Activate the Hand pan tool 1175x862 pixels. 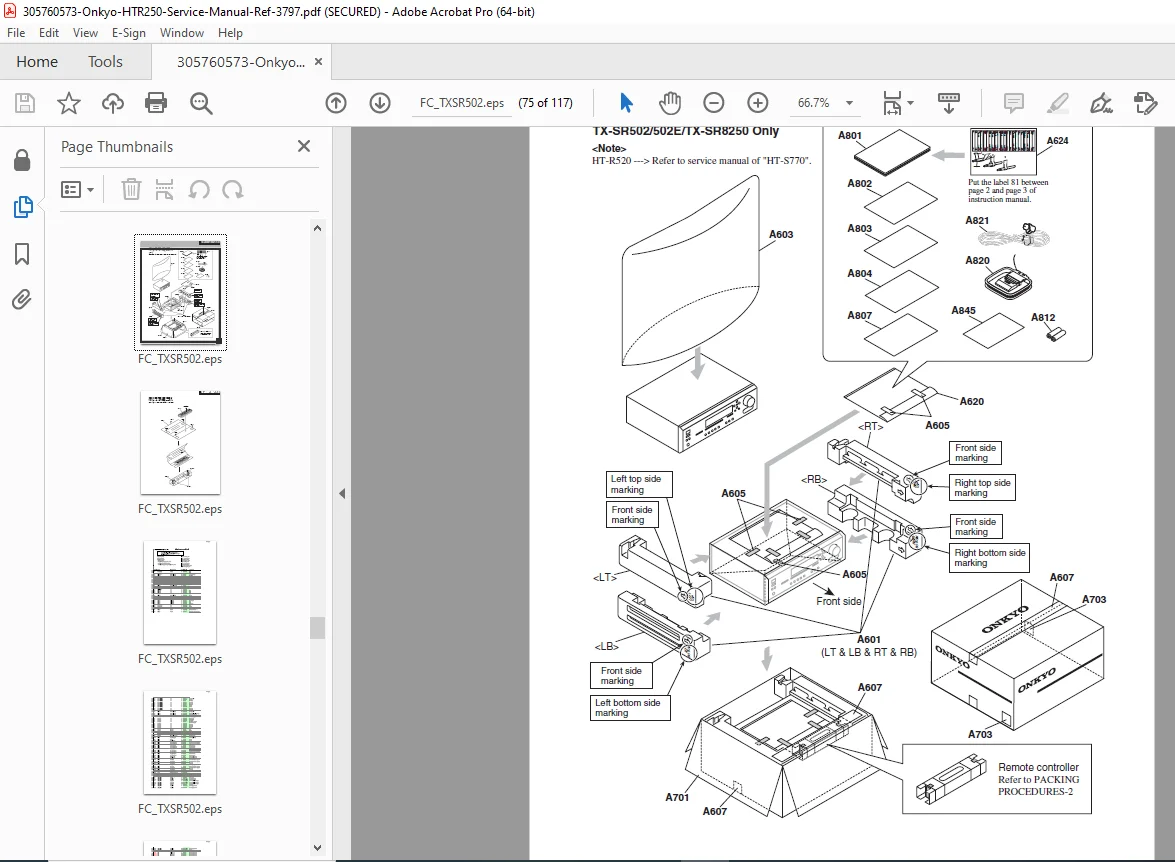(670, 103)
